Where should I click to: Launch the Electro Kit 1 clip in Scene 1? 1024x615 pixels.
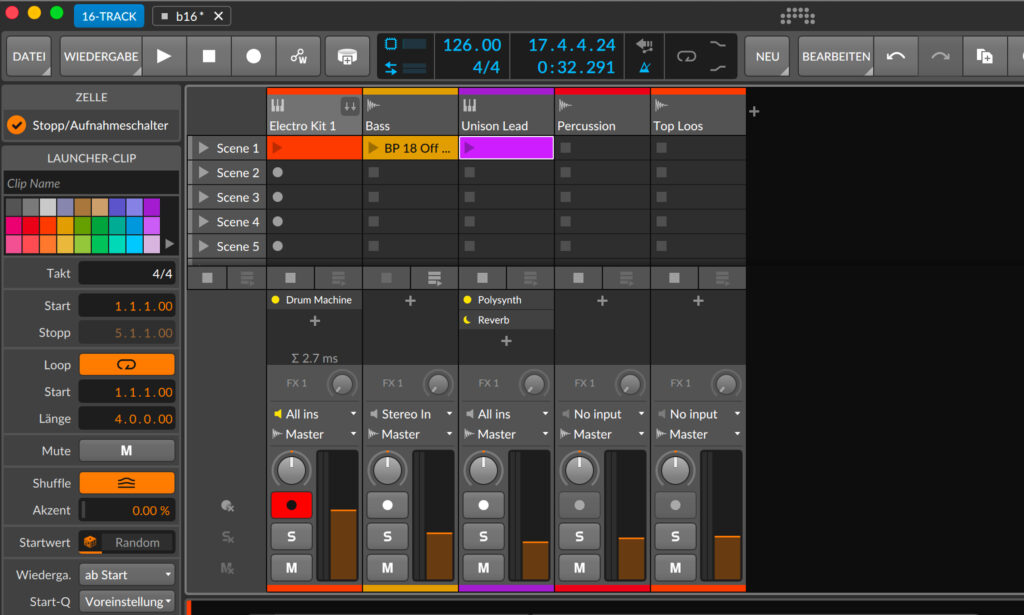point(278,148)
